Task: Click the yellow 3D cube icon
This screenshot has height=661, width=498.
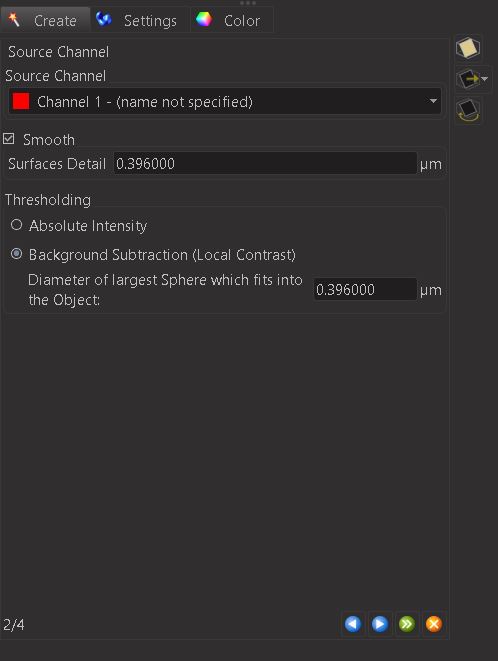Action: (x=468, y=48)
